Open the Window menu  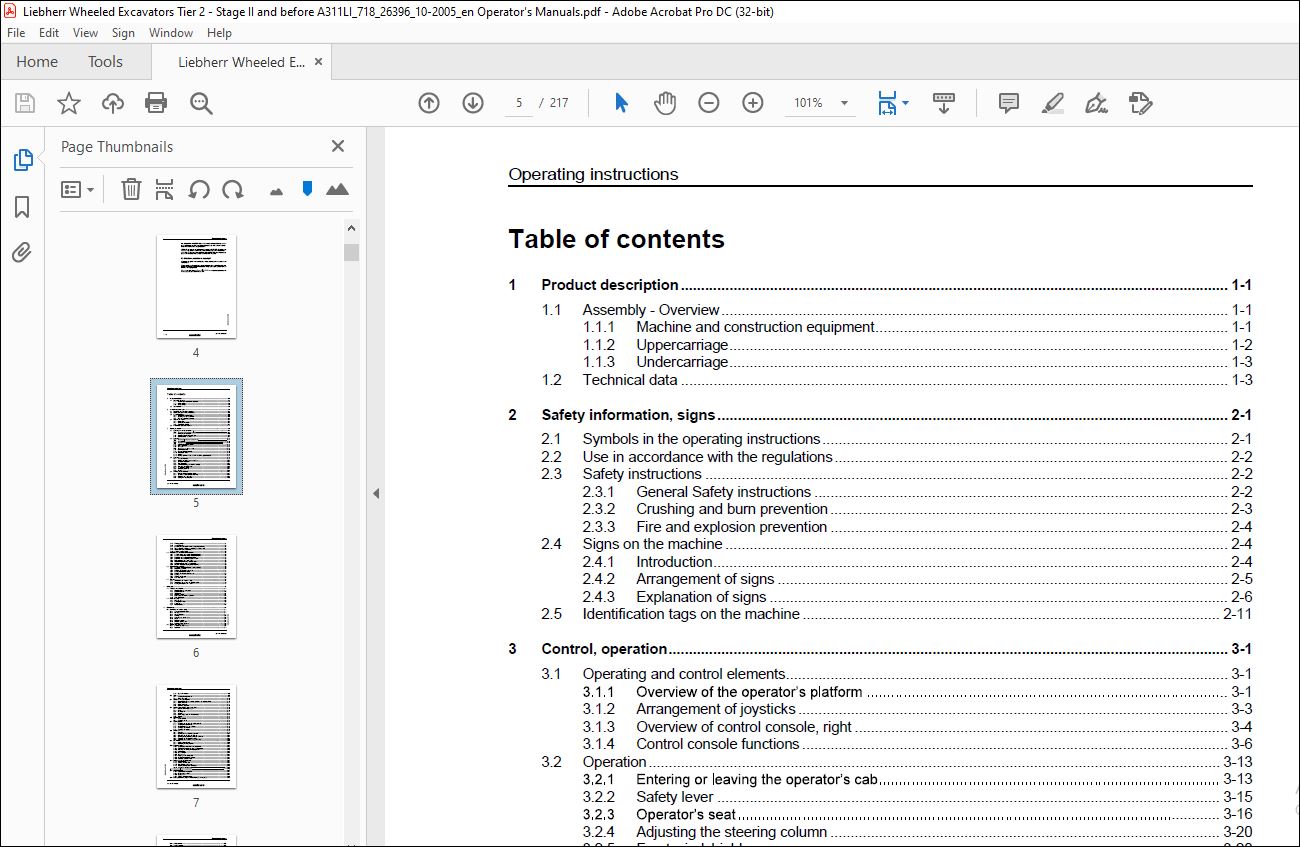[171, 33]
